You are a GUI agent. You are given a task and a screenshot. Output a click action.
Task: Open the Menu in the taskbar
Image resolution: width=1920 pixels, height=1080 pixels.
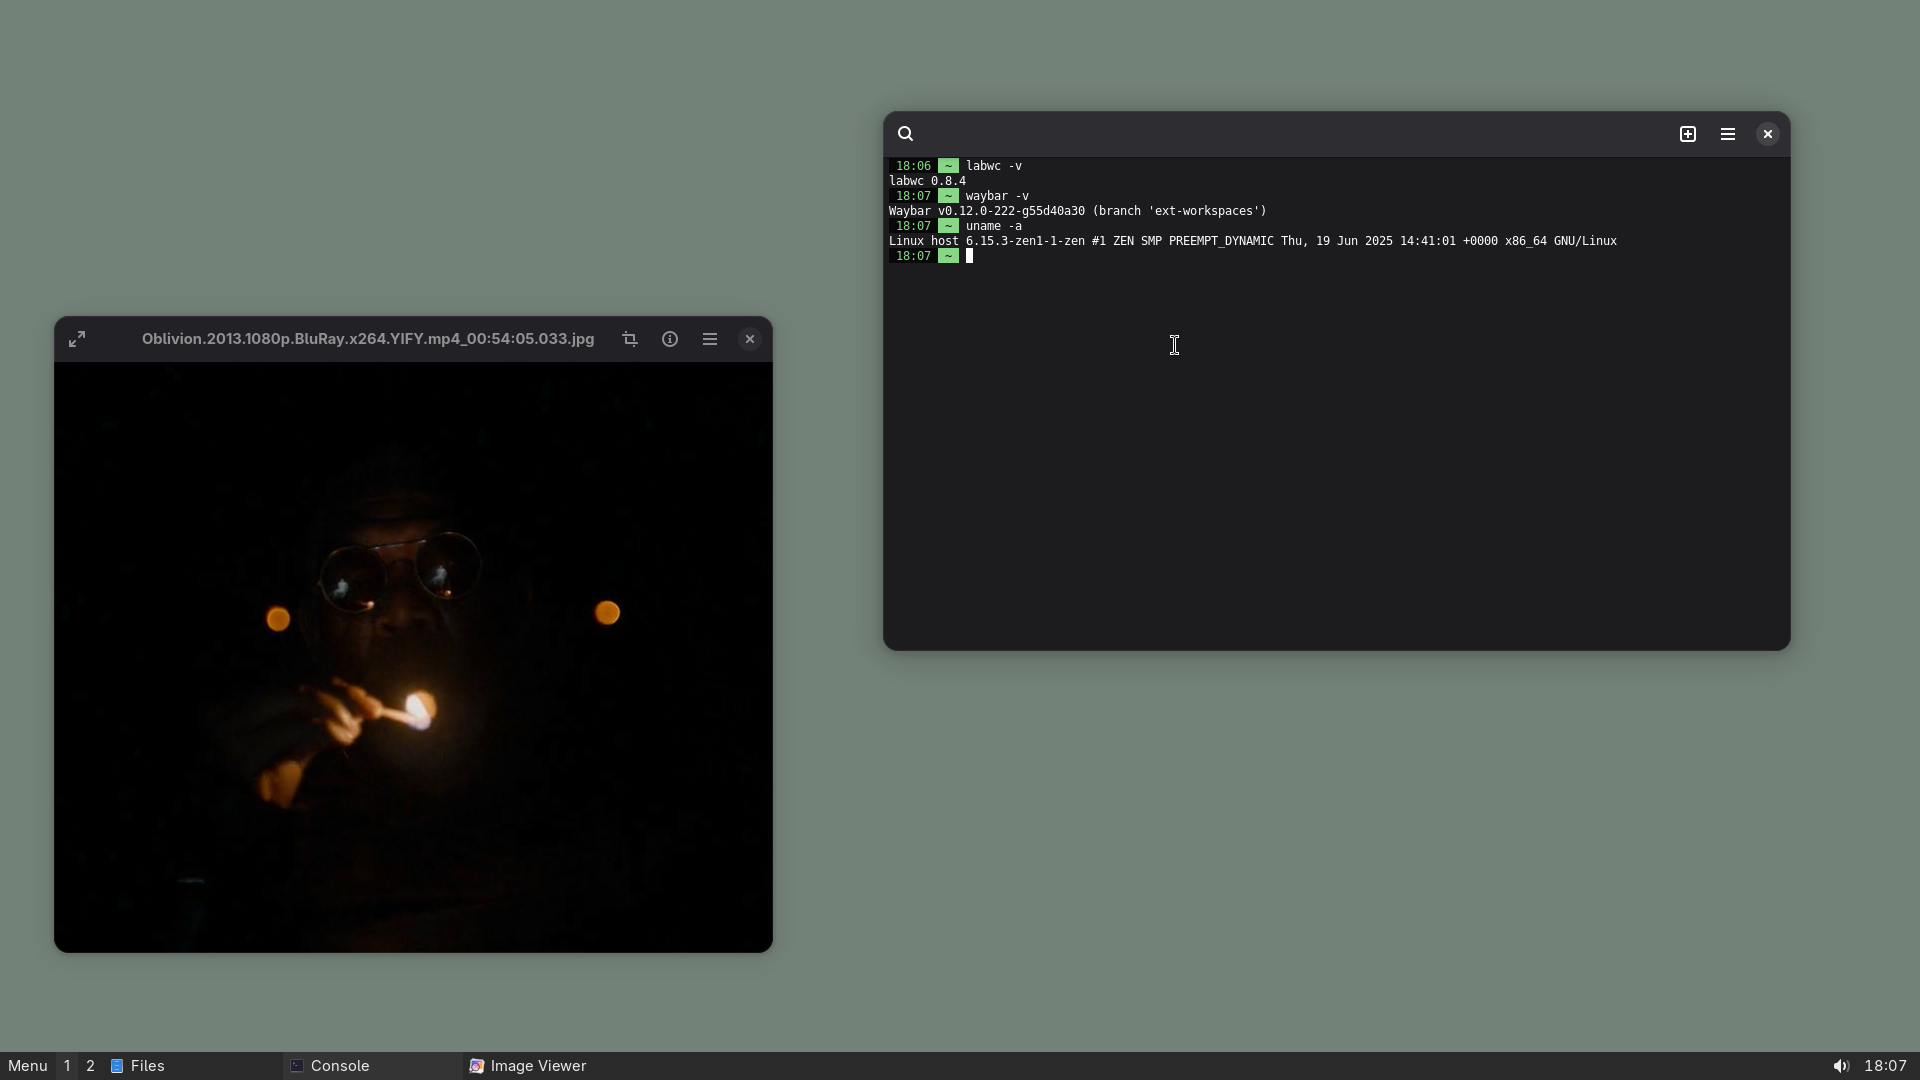pos(28,1066)
